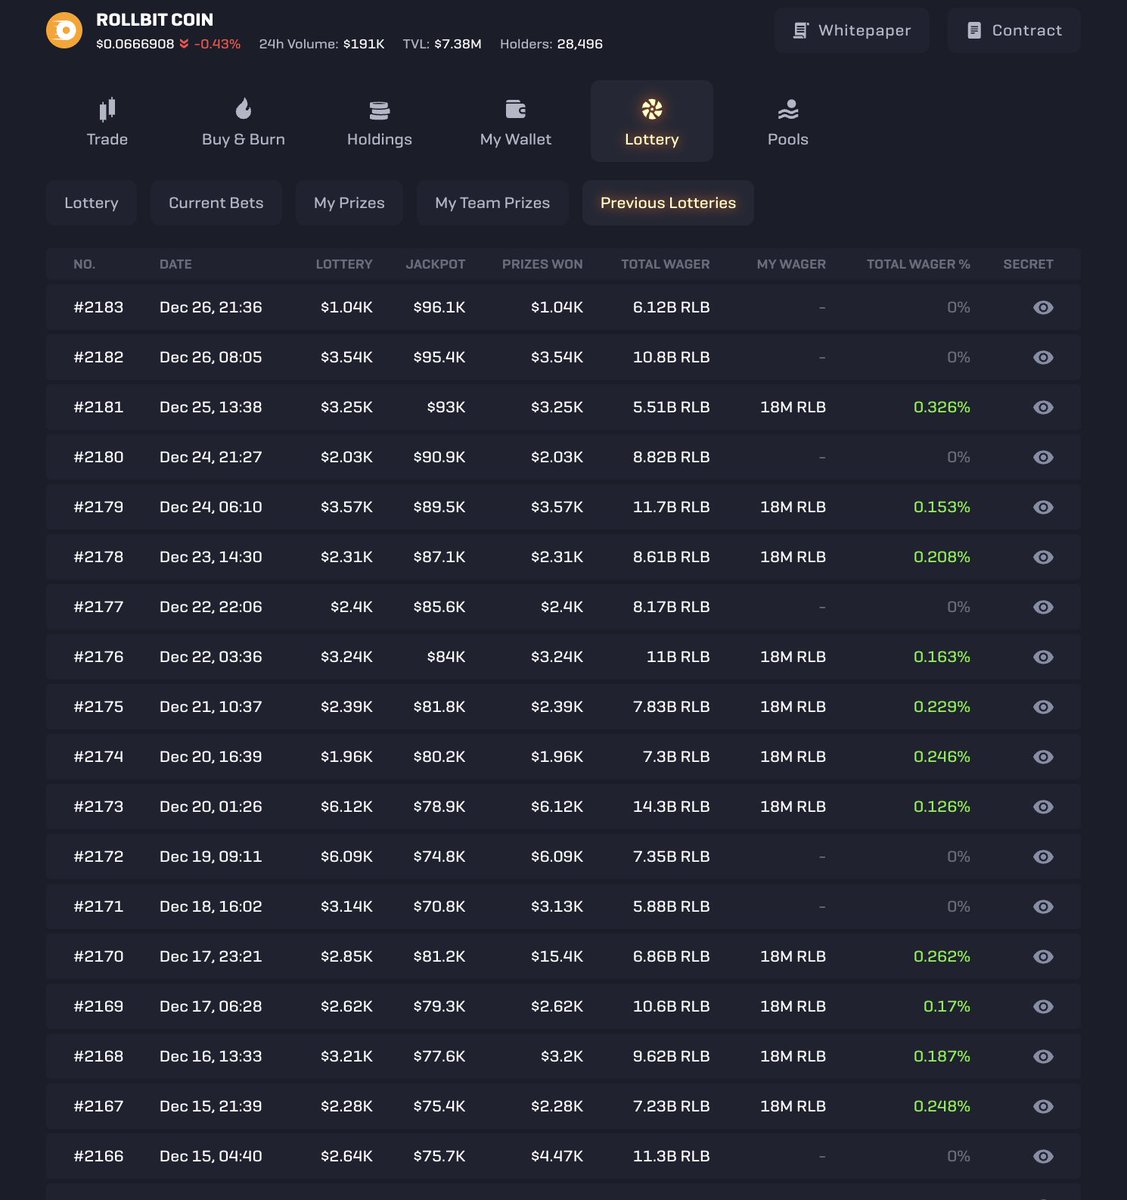Open the Trade section

pos(107,121)
